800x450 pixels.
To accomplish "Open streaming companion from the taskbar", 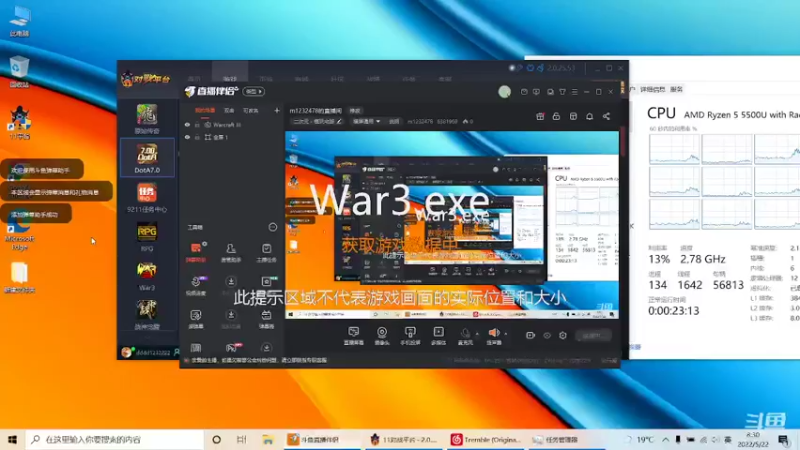I will pyautogui.click(x=321, y=439).
